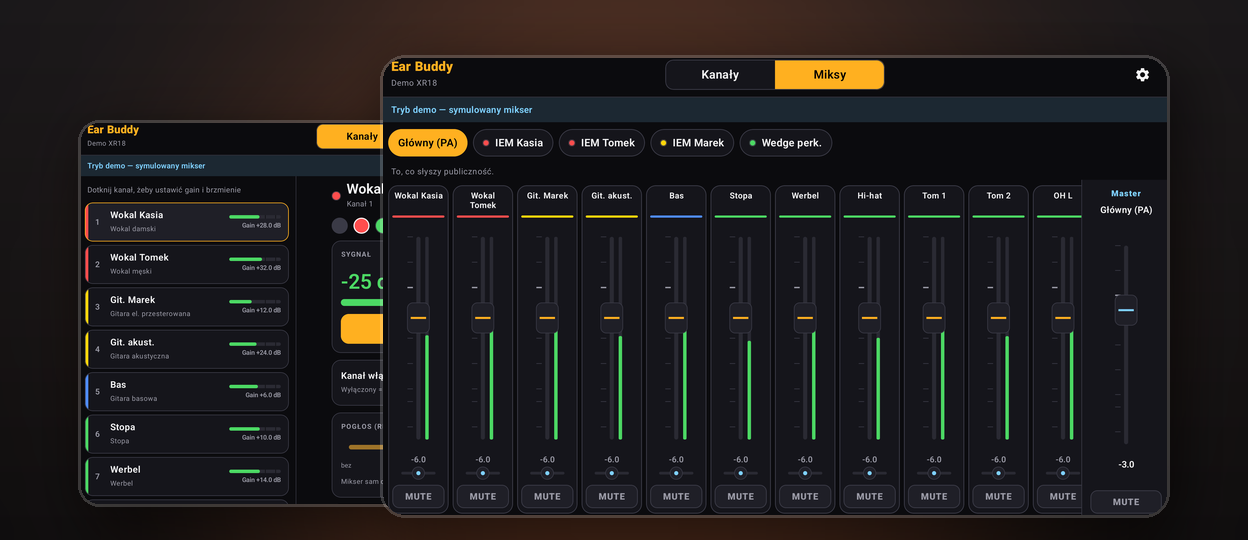Grab the Wokal Kasia fader handle

(418, 318)
